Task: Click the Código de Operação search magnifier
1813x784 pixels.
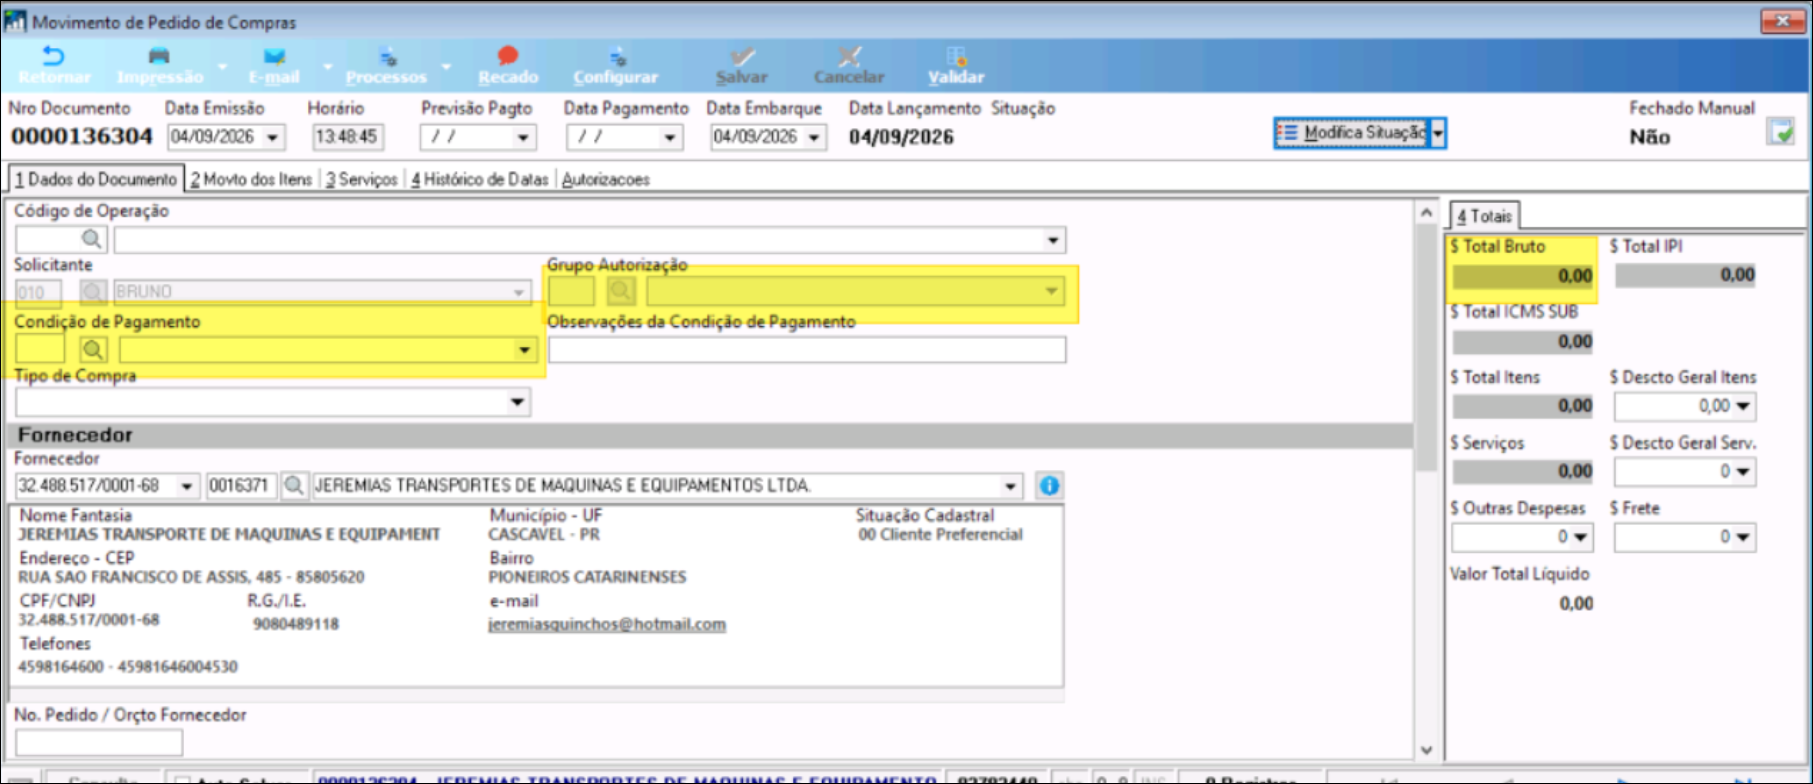Action: pos(92,240)
